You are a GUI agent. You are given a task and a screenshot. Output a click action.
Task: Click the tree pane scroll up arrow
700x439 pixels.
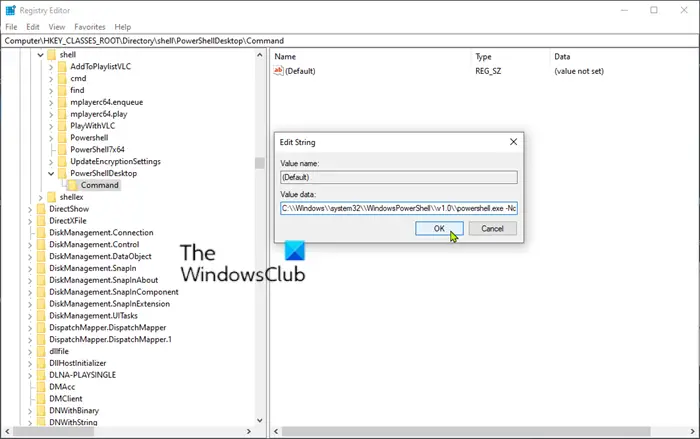point(260,55)
